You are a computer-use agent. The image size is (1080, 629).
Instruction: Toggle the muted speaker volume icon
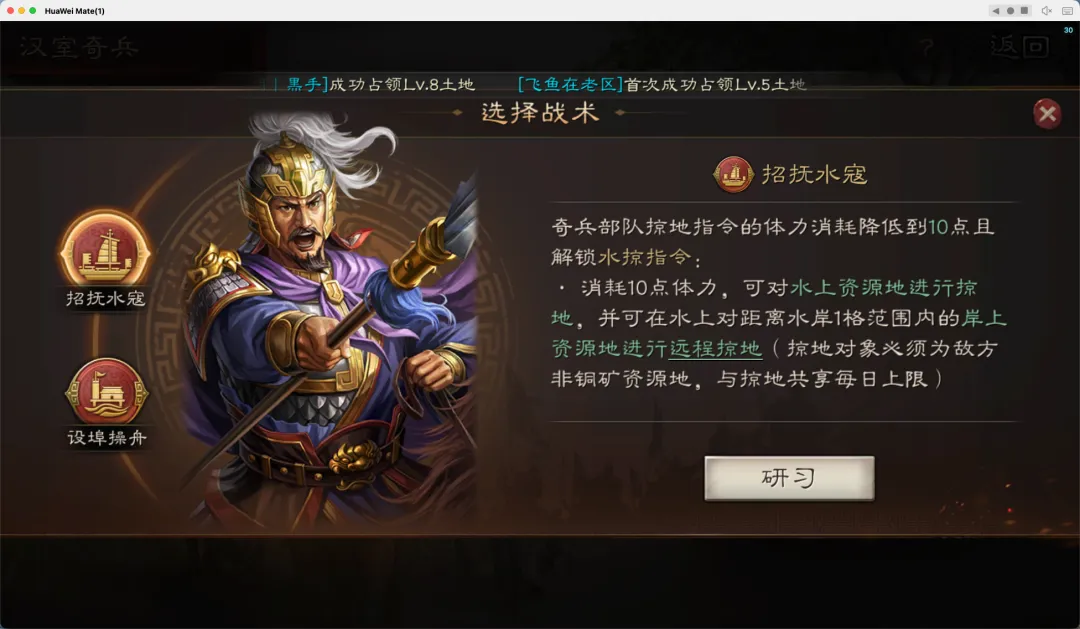[x=1047, y=10]
